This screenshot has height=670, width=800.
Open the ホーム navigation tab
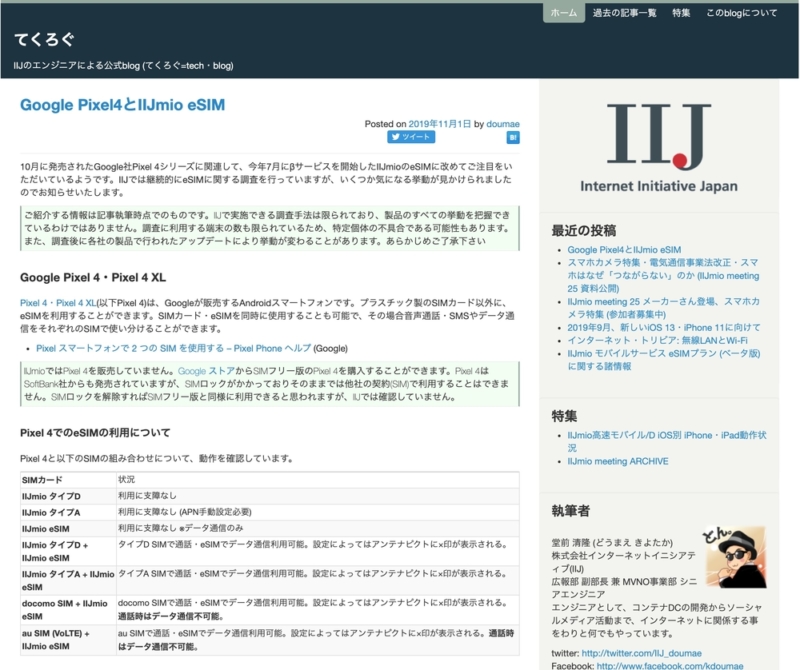[563, 13]
